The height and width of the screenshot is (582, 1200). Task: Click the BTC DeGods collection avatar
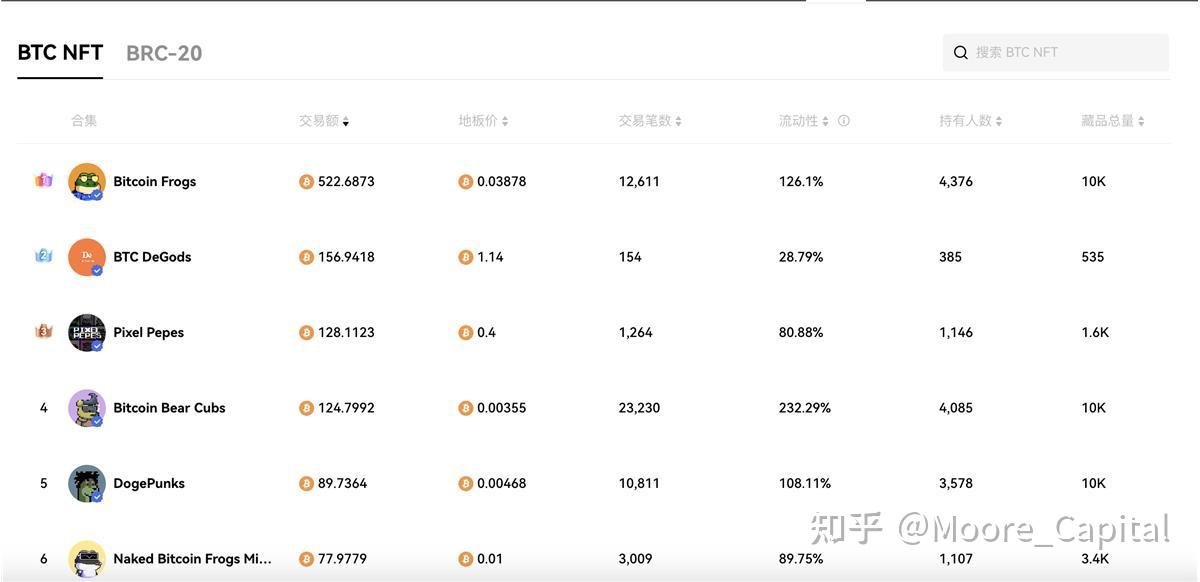(x=87, y=257)
